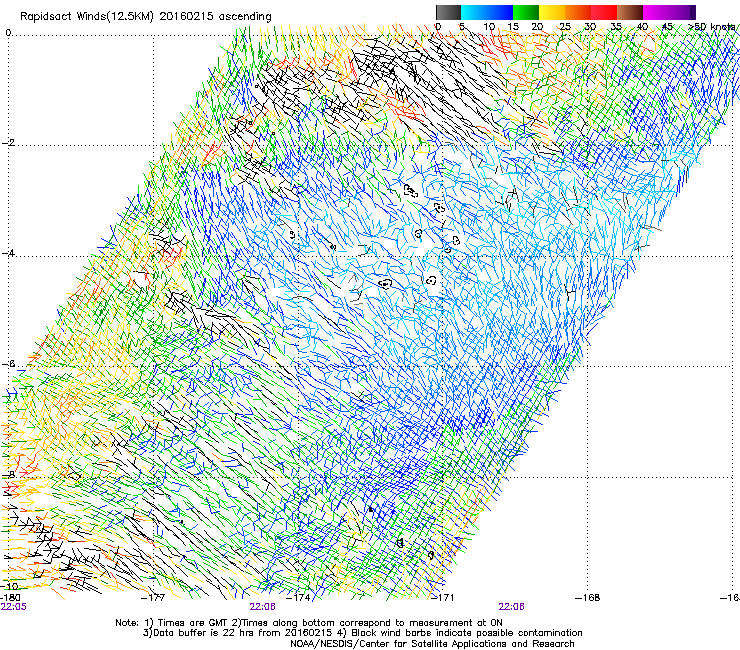
Task: Click the yellow 20-25 knots legend swatch
Action: click(552, 12)
